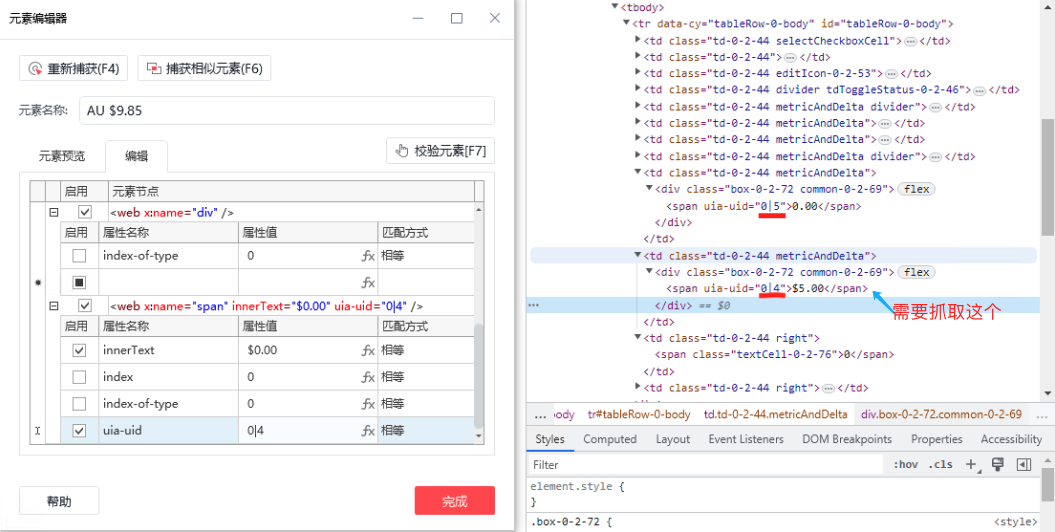Click the ellipsis badge on editIcon-0-2-53 row

(x=892, y=73)
